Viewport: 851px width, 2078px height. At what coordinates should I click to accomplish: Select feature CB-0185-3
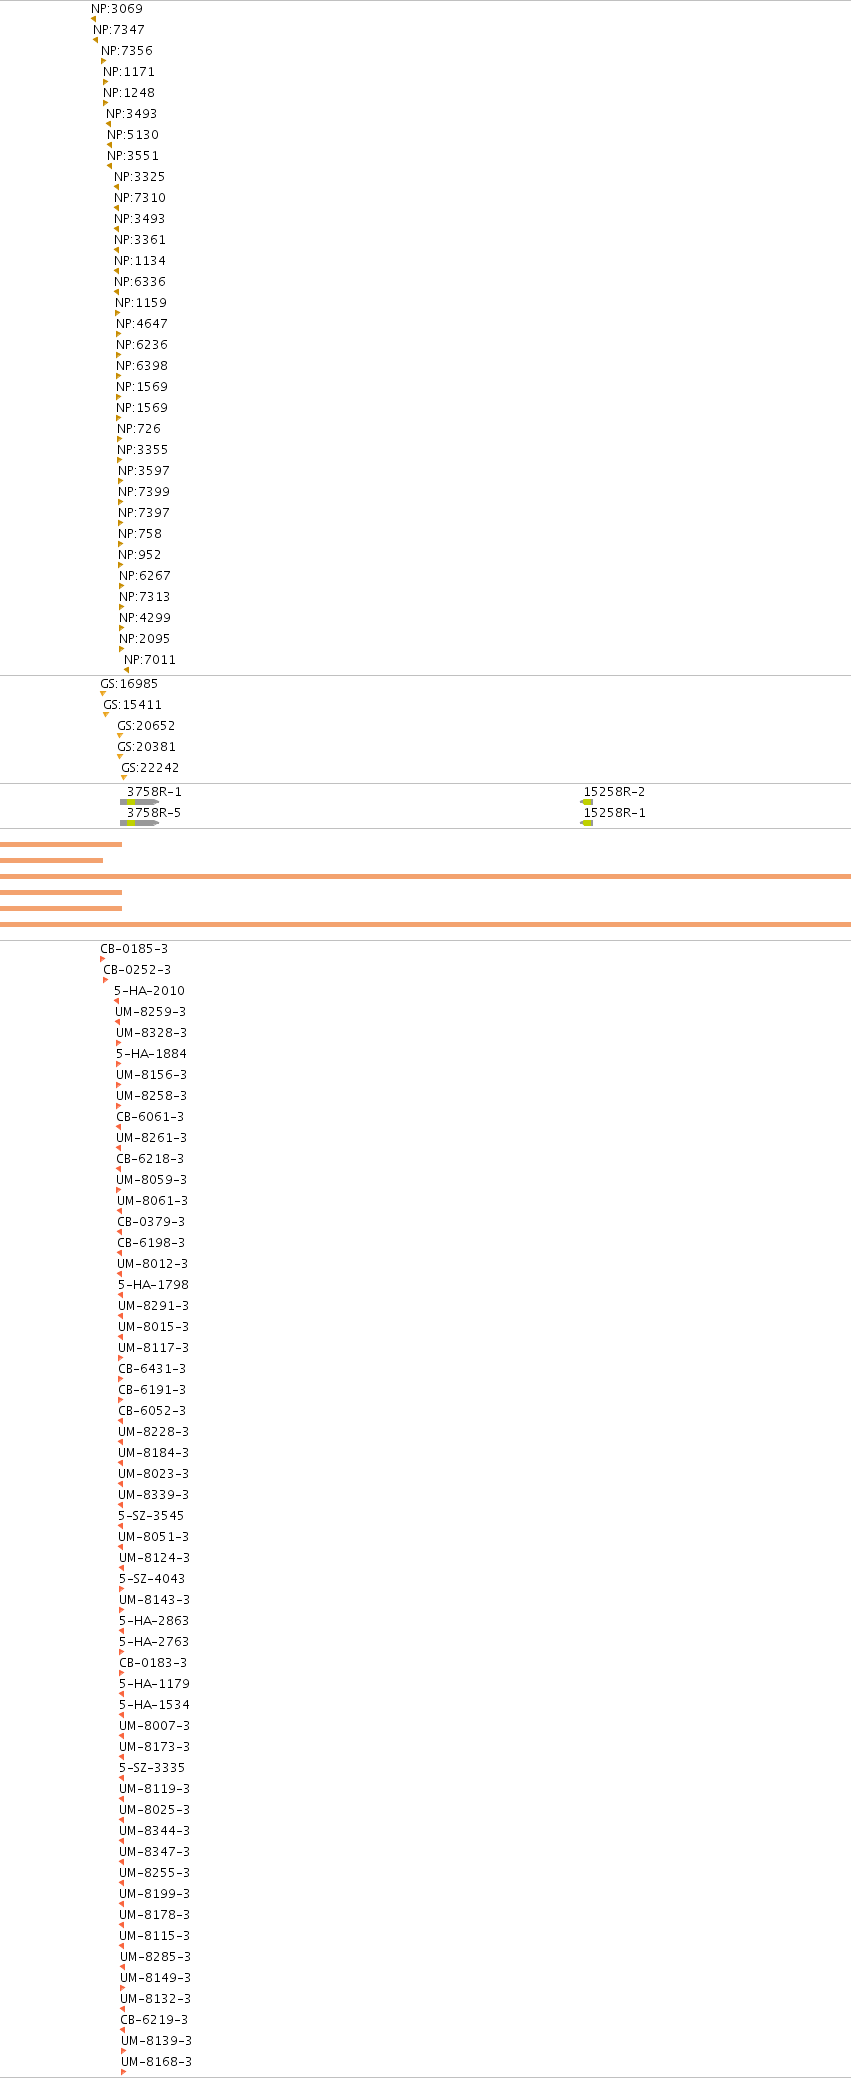click(134, 949)
